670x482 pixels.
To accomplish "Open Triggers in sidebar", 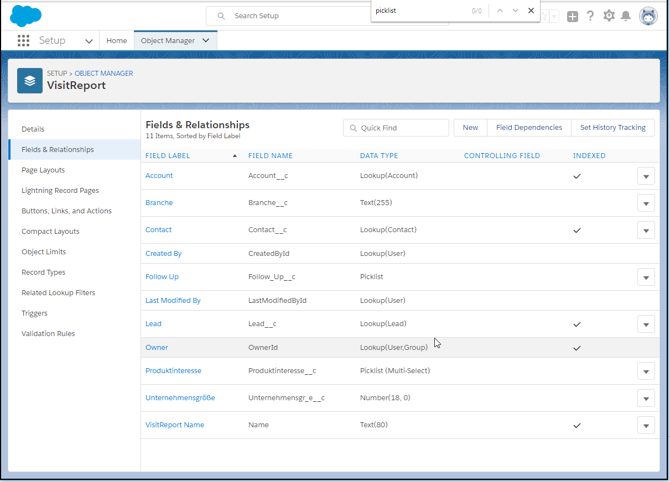I will coord(35,313).
